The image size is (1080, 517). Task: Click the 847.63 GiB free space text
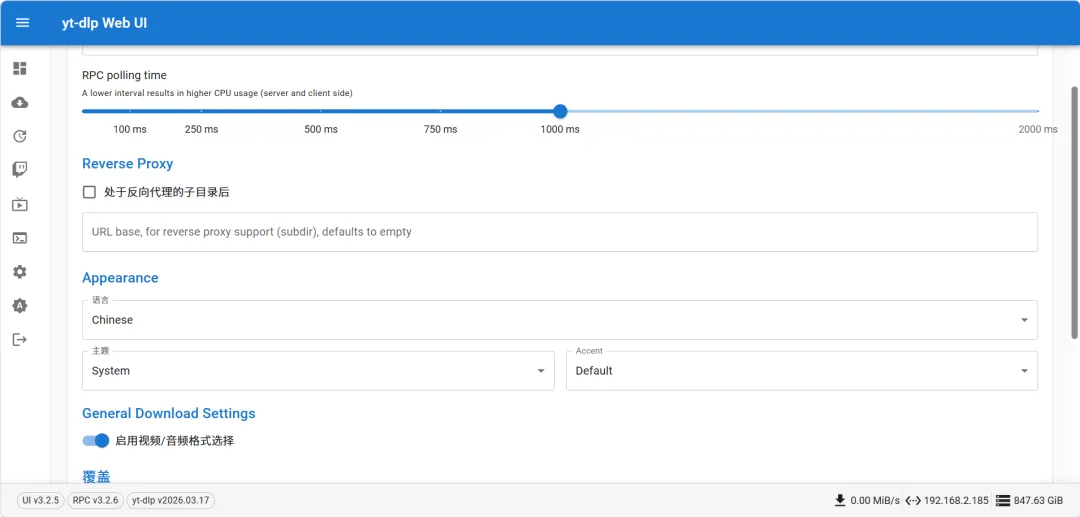1039,500
